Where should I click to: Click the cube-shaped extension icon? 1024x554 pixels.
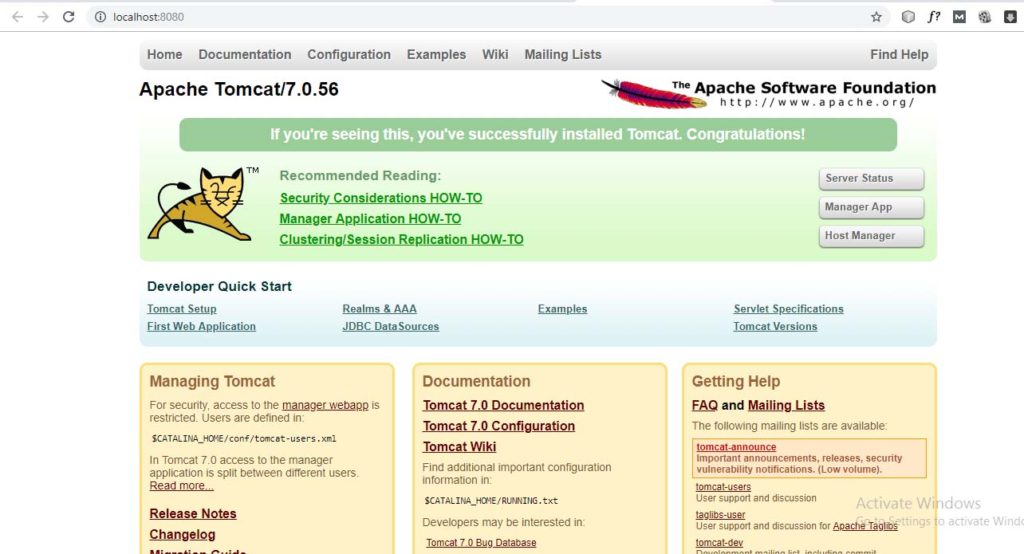click(x=908, y=17)
